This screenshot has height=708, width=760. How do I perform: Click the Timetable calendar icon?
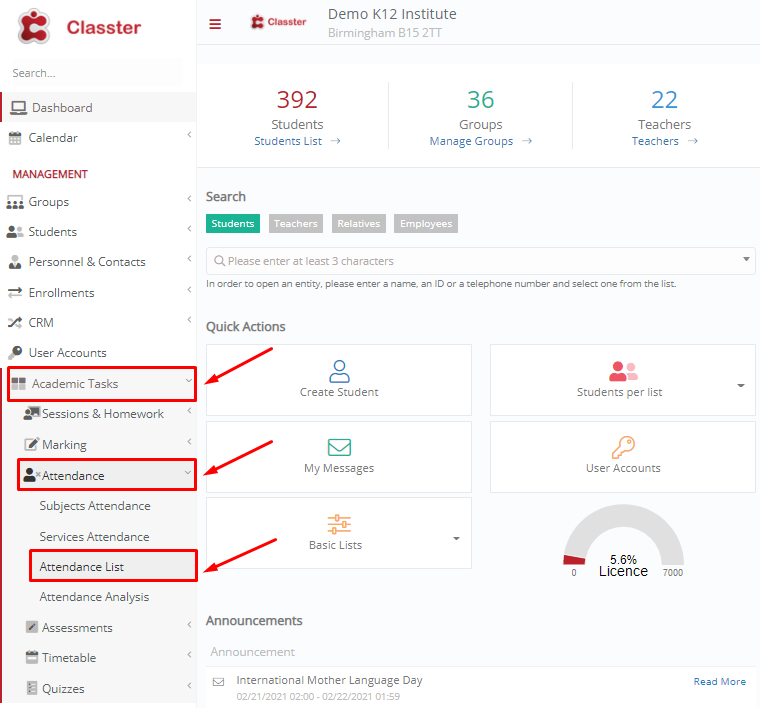(32, 657)
